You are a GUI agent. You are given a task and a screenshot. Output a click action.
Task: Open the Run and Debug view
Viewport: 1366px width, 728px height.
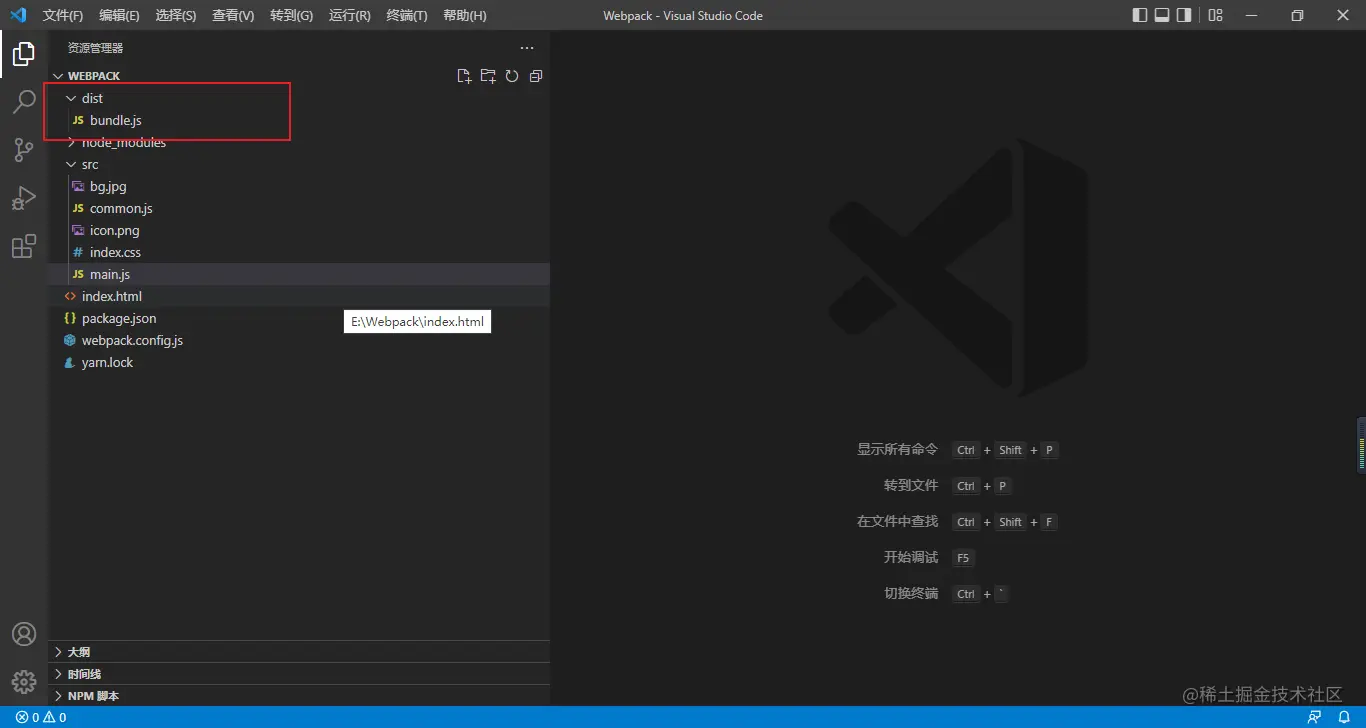tap(24, 198)
